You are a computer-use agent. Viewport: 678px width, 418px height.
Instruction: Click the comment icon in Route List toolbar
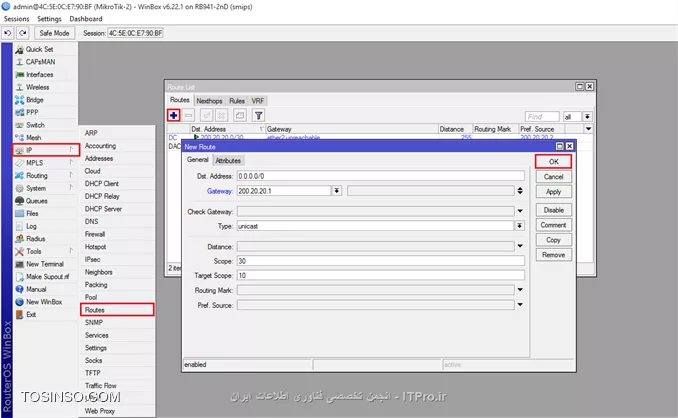[240, 115]
